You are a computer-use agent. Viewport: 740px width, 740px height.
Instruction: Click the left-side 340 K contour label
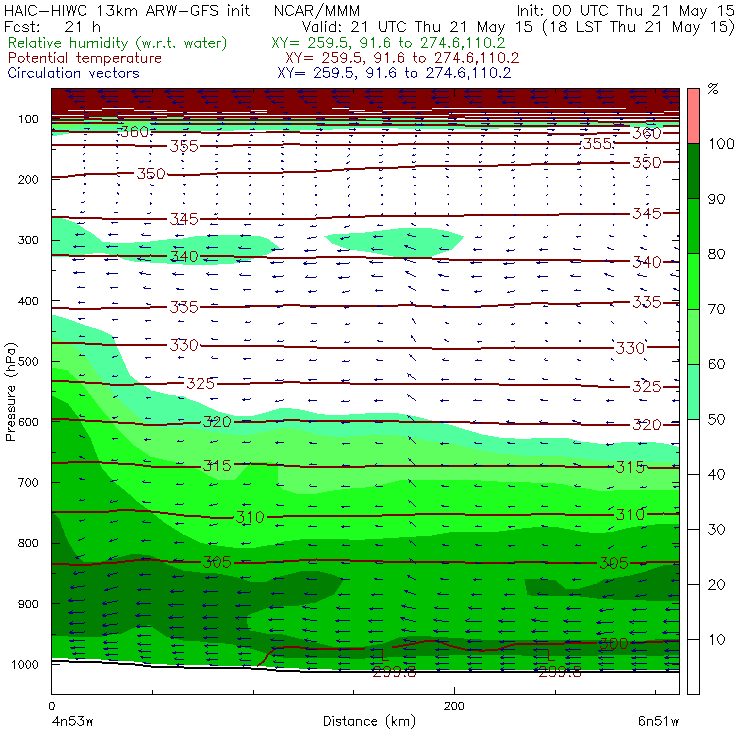(x=184, y=256)
